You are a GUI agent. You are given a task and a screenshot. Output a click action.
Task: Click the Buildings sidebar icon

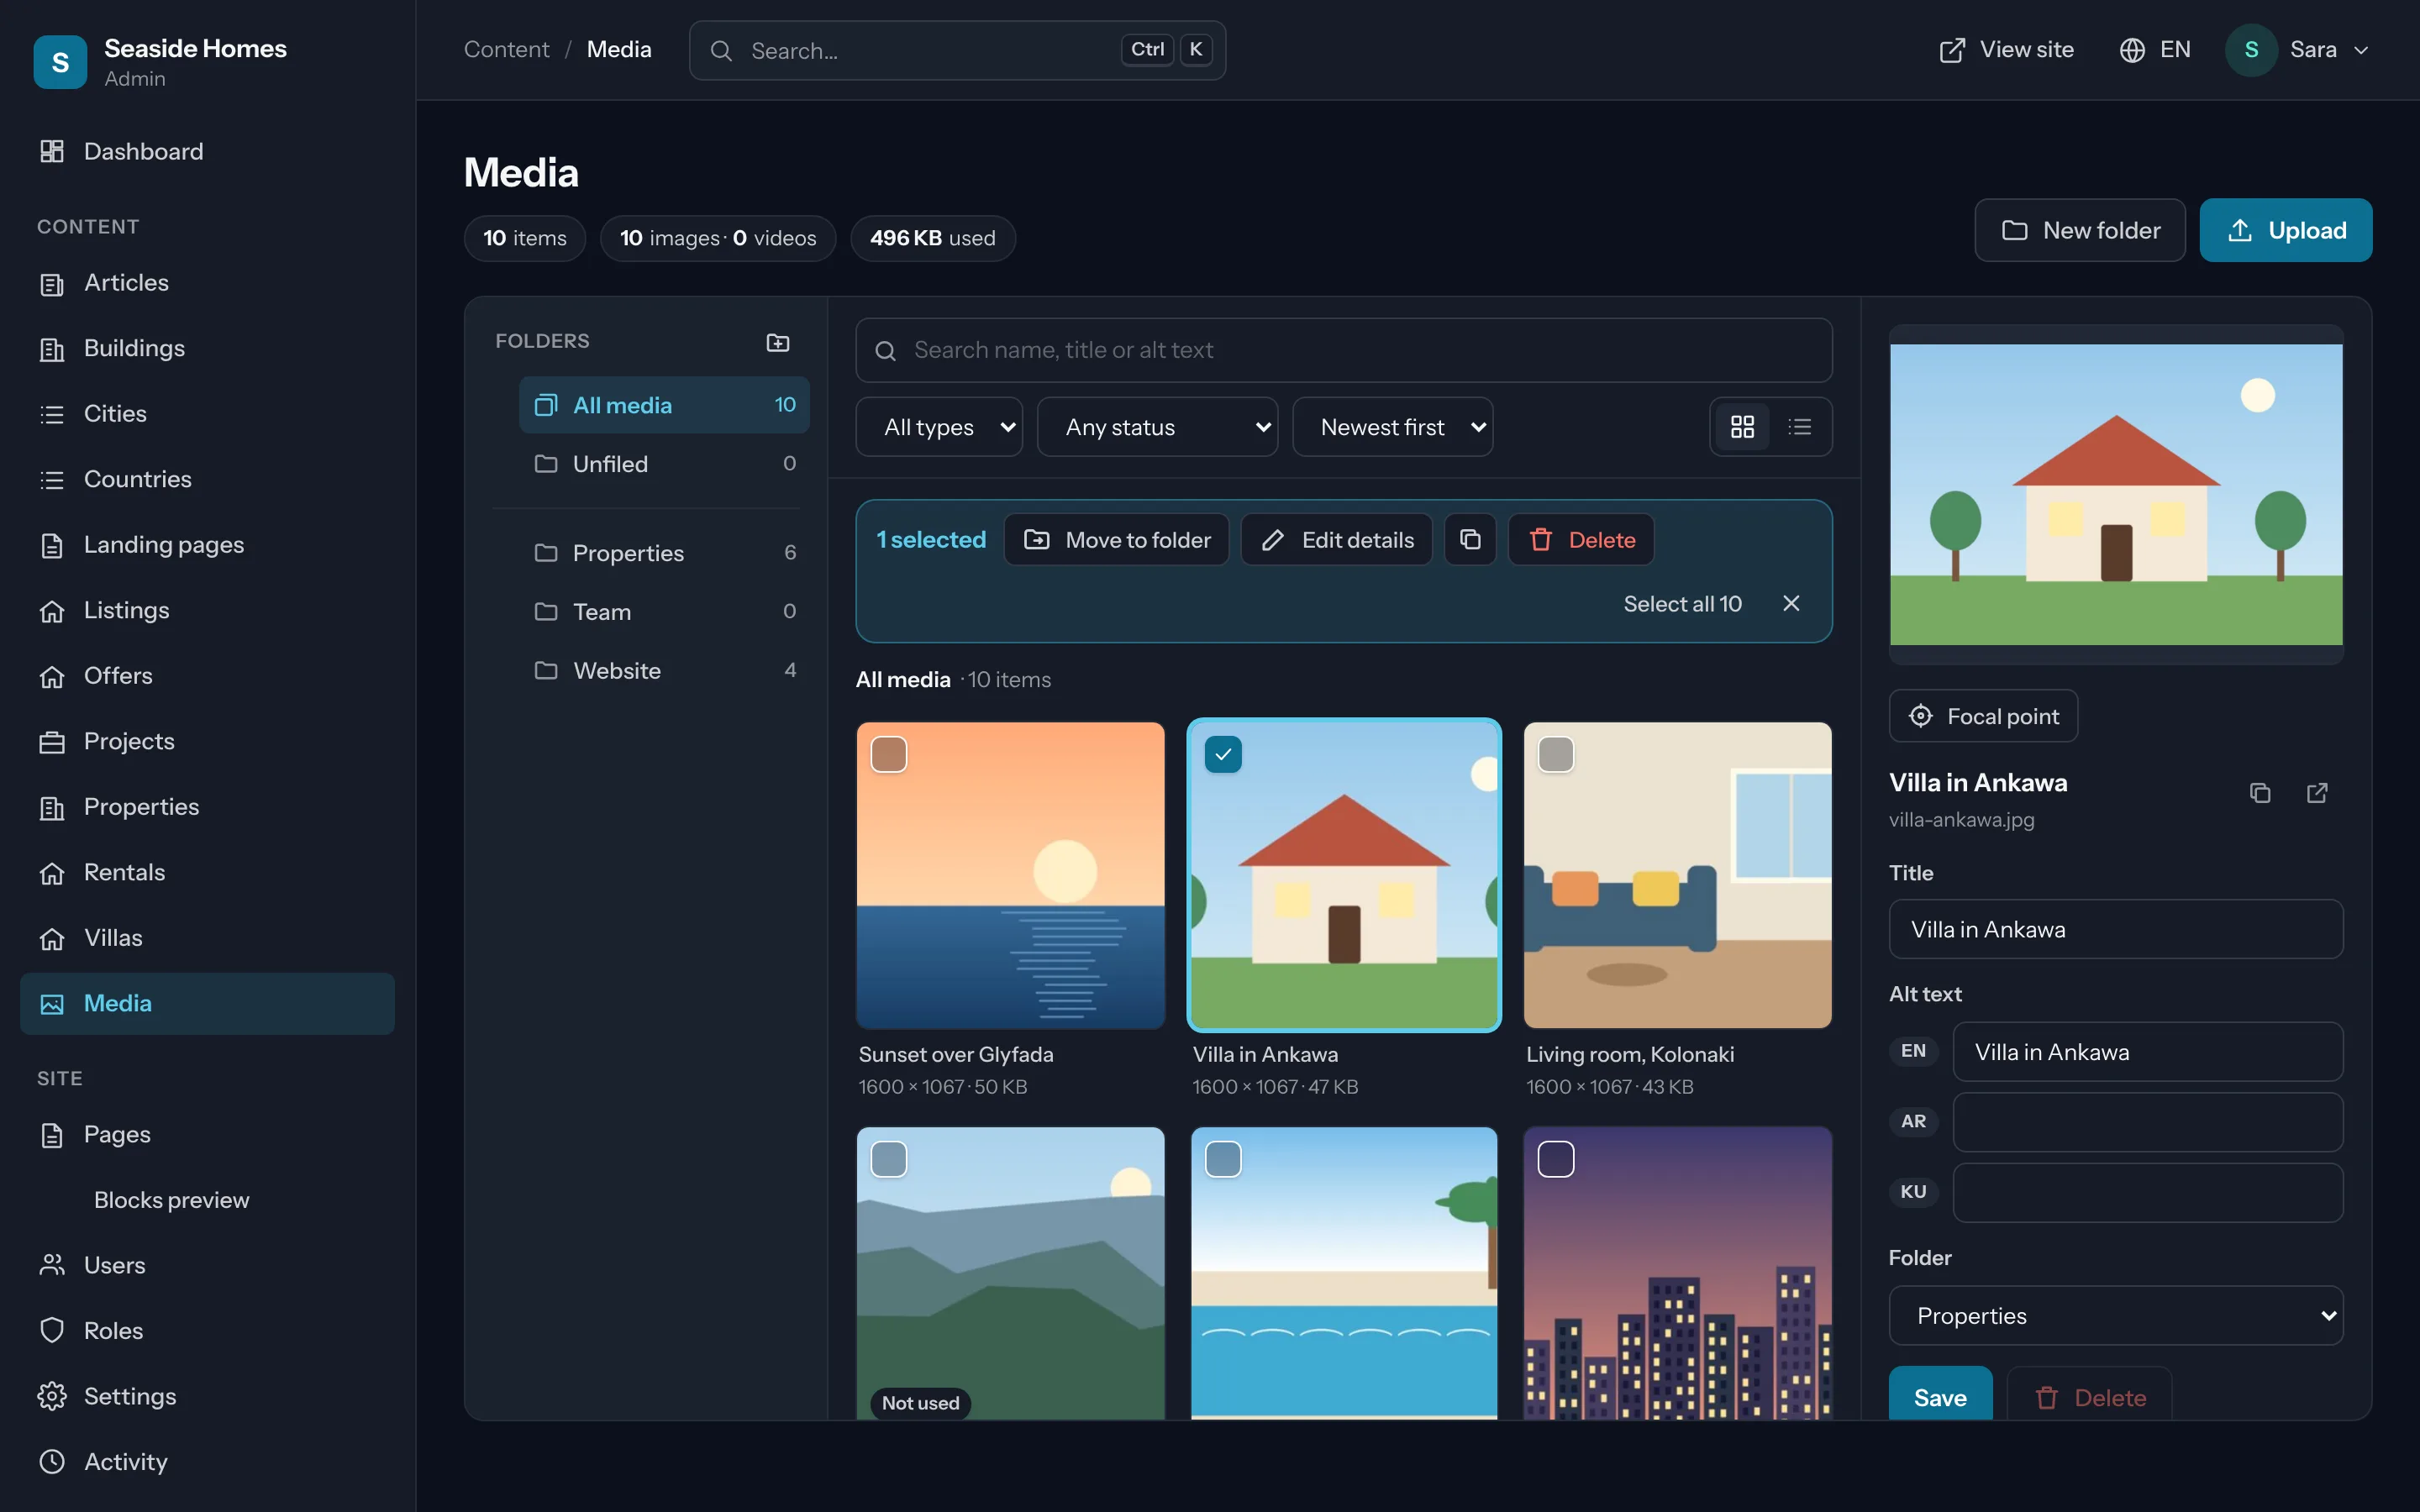click(x=52, y=349)
